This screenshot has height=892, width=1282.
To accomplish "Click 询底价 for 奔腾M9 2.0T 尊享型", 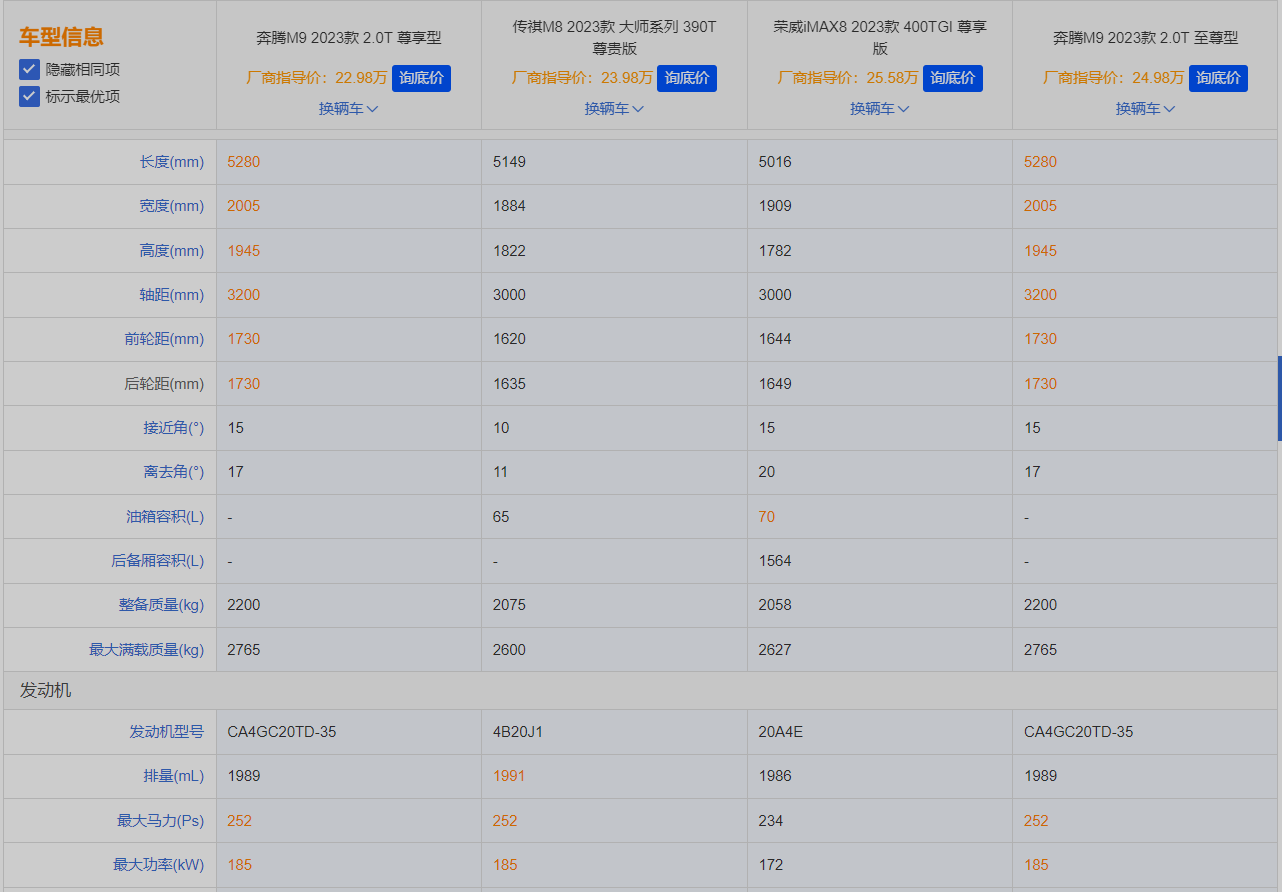I will click(x=421, y=78).
